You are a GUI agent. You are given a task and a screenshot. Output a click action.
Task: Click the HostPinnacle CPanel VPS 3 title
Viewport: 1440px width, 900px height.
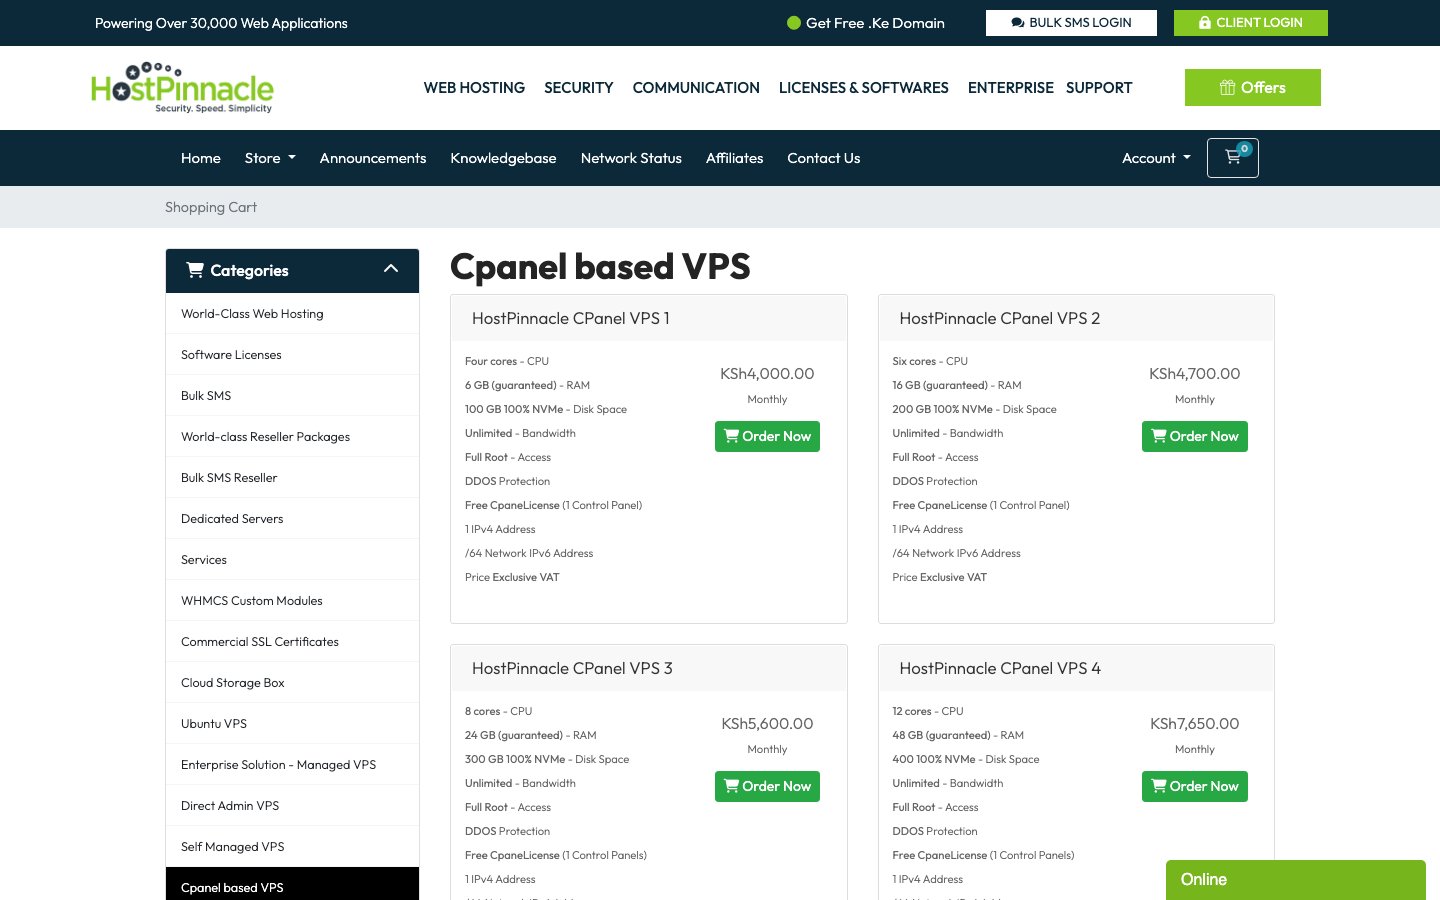click(572, 668)
